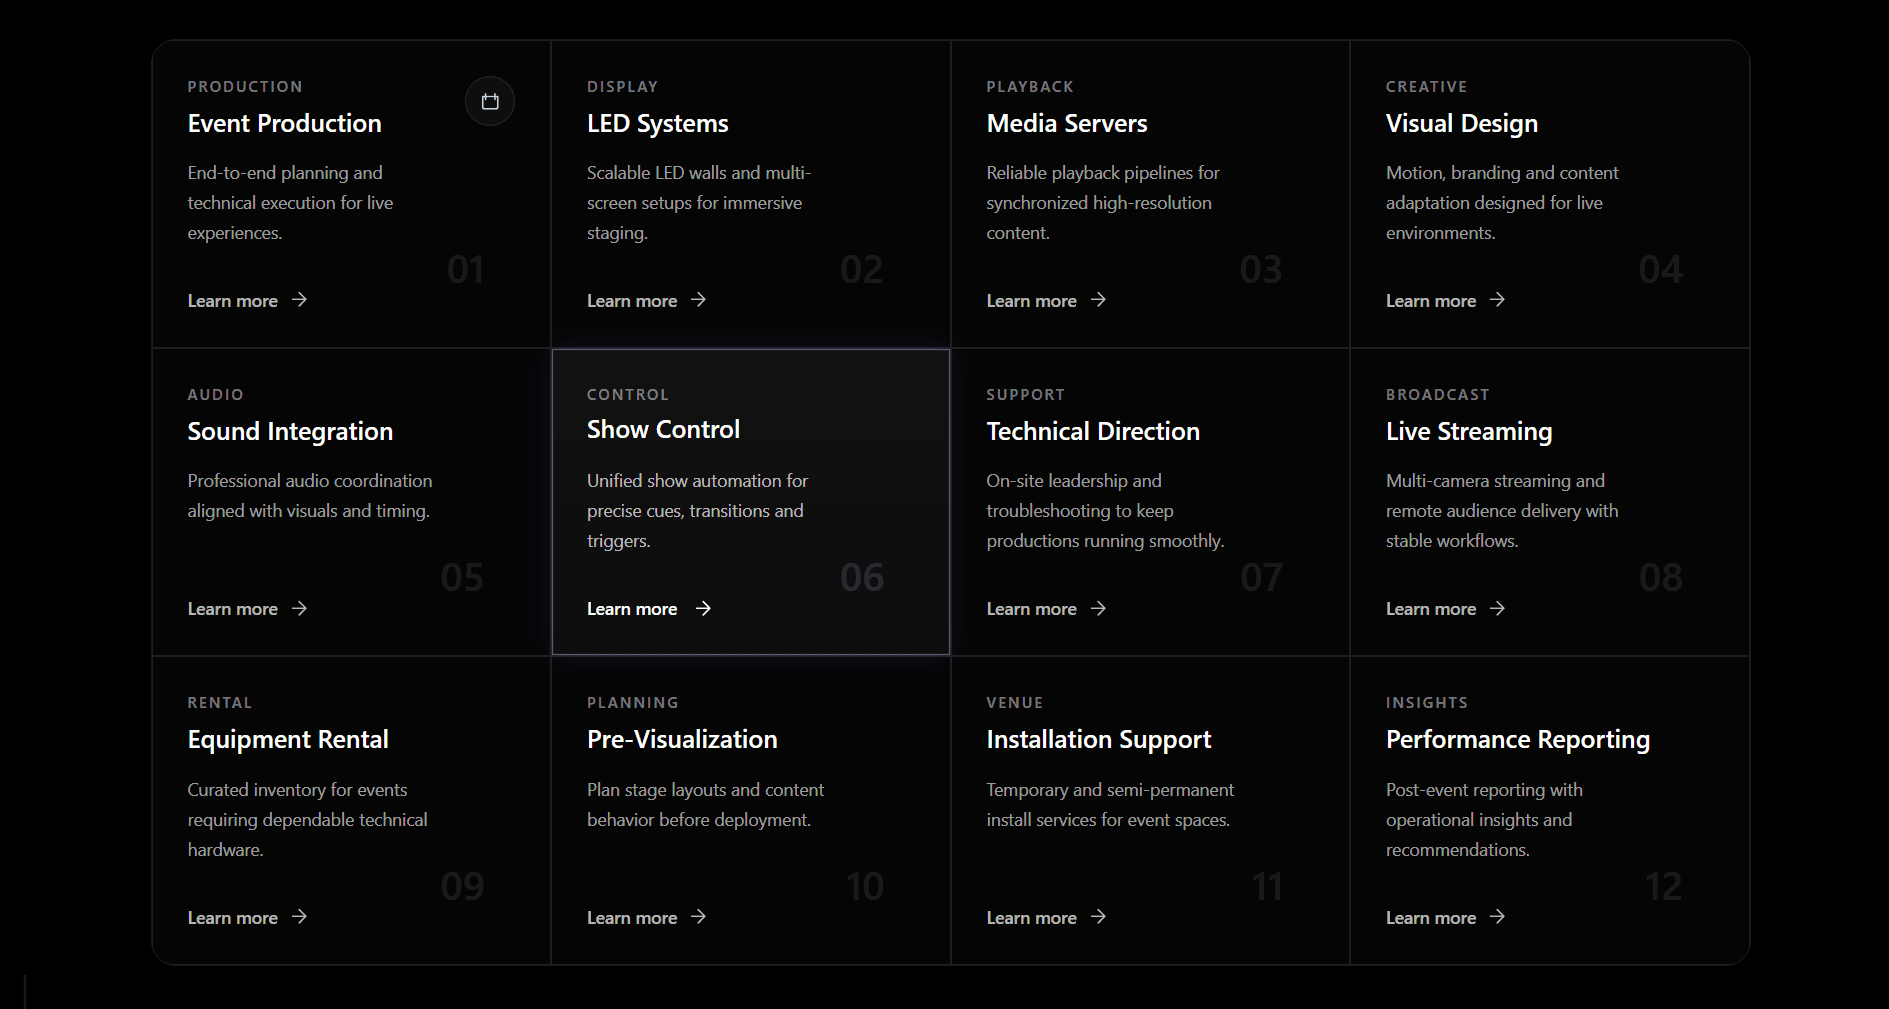Open Learn more under Sound Integration

click(233, 609)
